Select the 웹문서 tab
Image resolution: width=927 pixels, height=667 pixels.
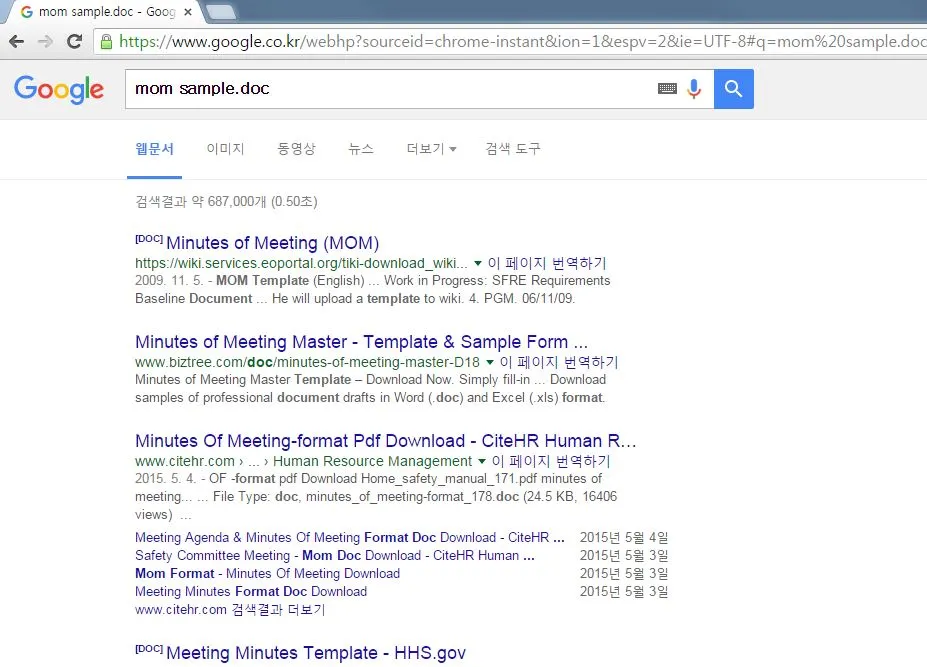pyautogui.click(x=154, y=149)
